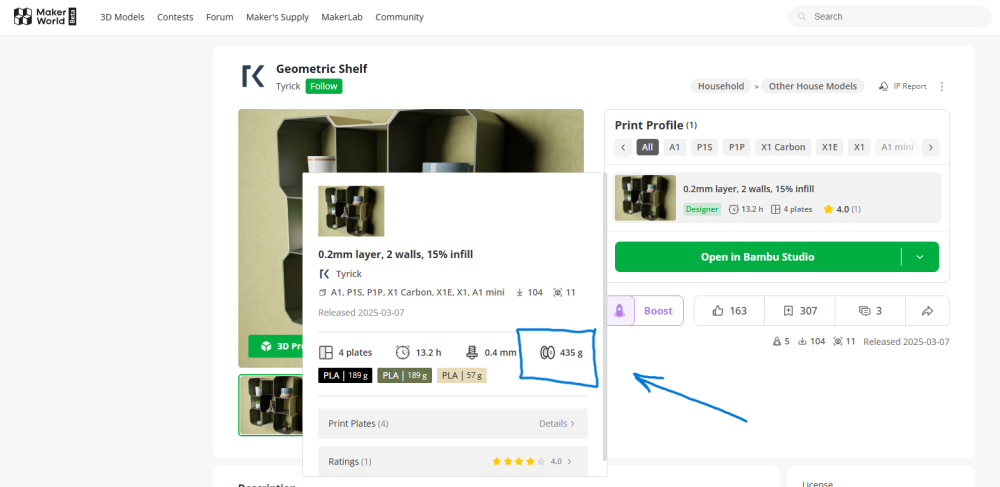Screen dimensions: 1000x487
Task: Click the beige PLA 57 g swatch
Action: [x=462, y=375]
